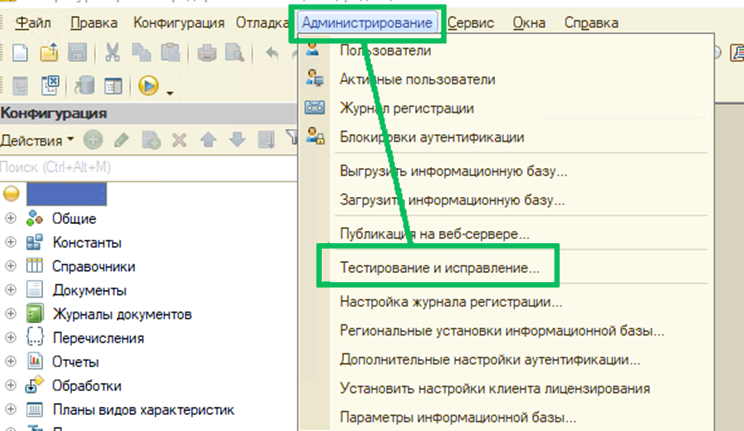Close the Администрирование menu
744x431 pixels.
pyautogui.click(x=367, y=23)
